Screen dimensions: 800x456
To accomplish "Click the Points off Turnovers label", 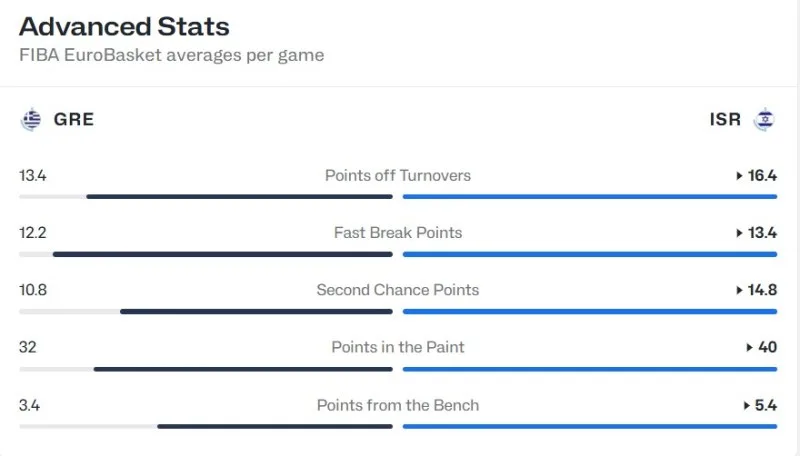I will click(x=398, y=175).
